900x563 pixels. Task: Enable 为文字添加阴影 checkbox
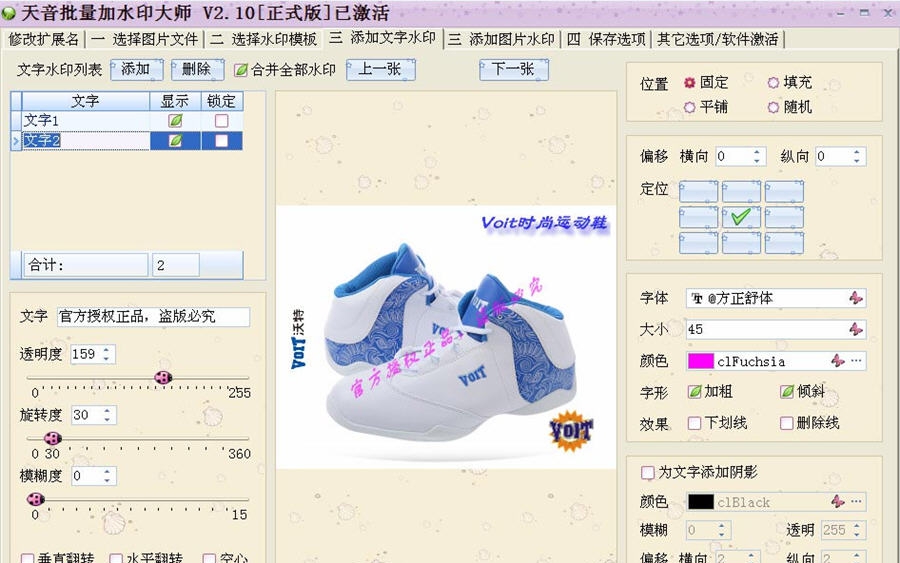pos(647,472)
